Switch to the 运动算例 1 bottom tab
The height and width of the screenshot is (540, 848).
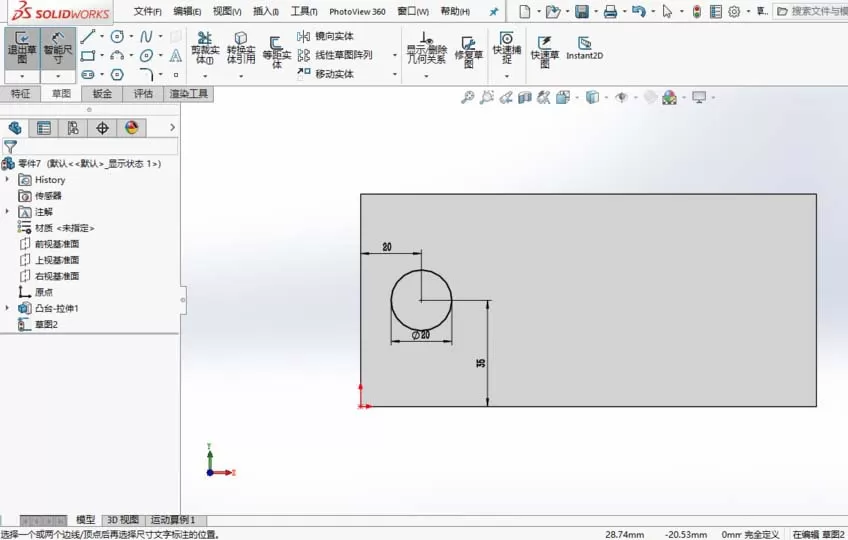click(173, 520)
